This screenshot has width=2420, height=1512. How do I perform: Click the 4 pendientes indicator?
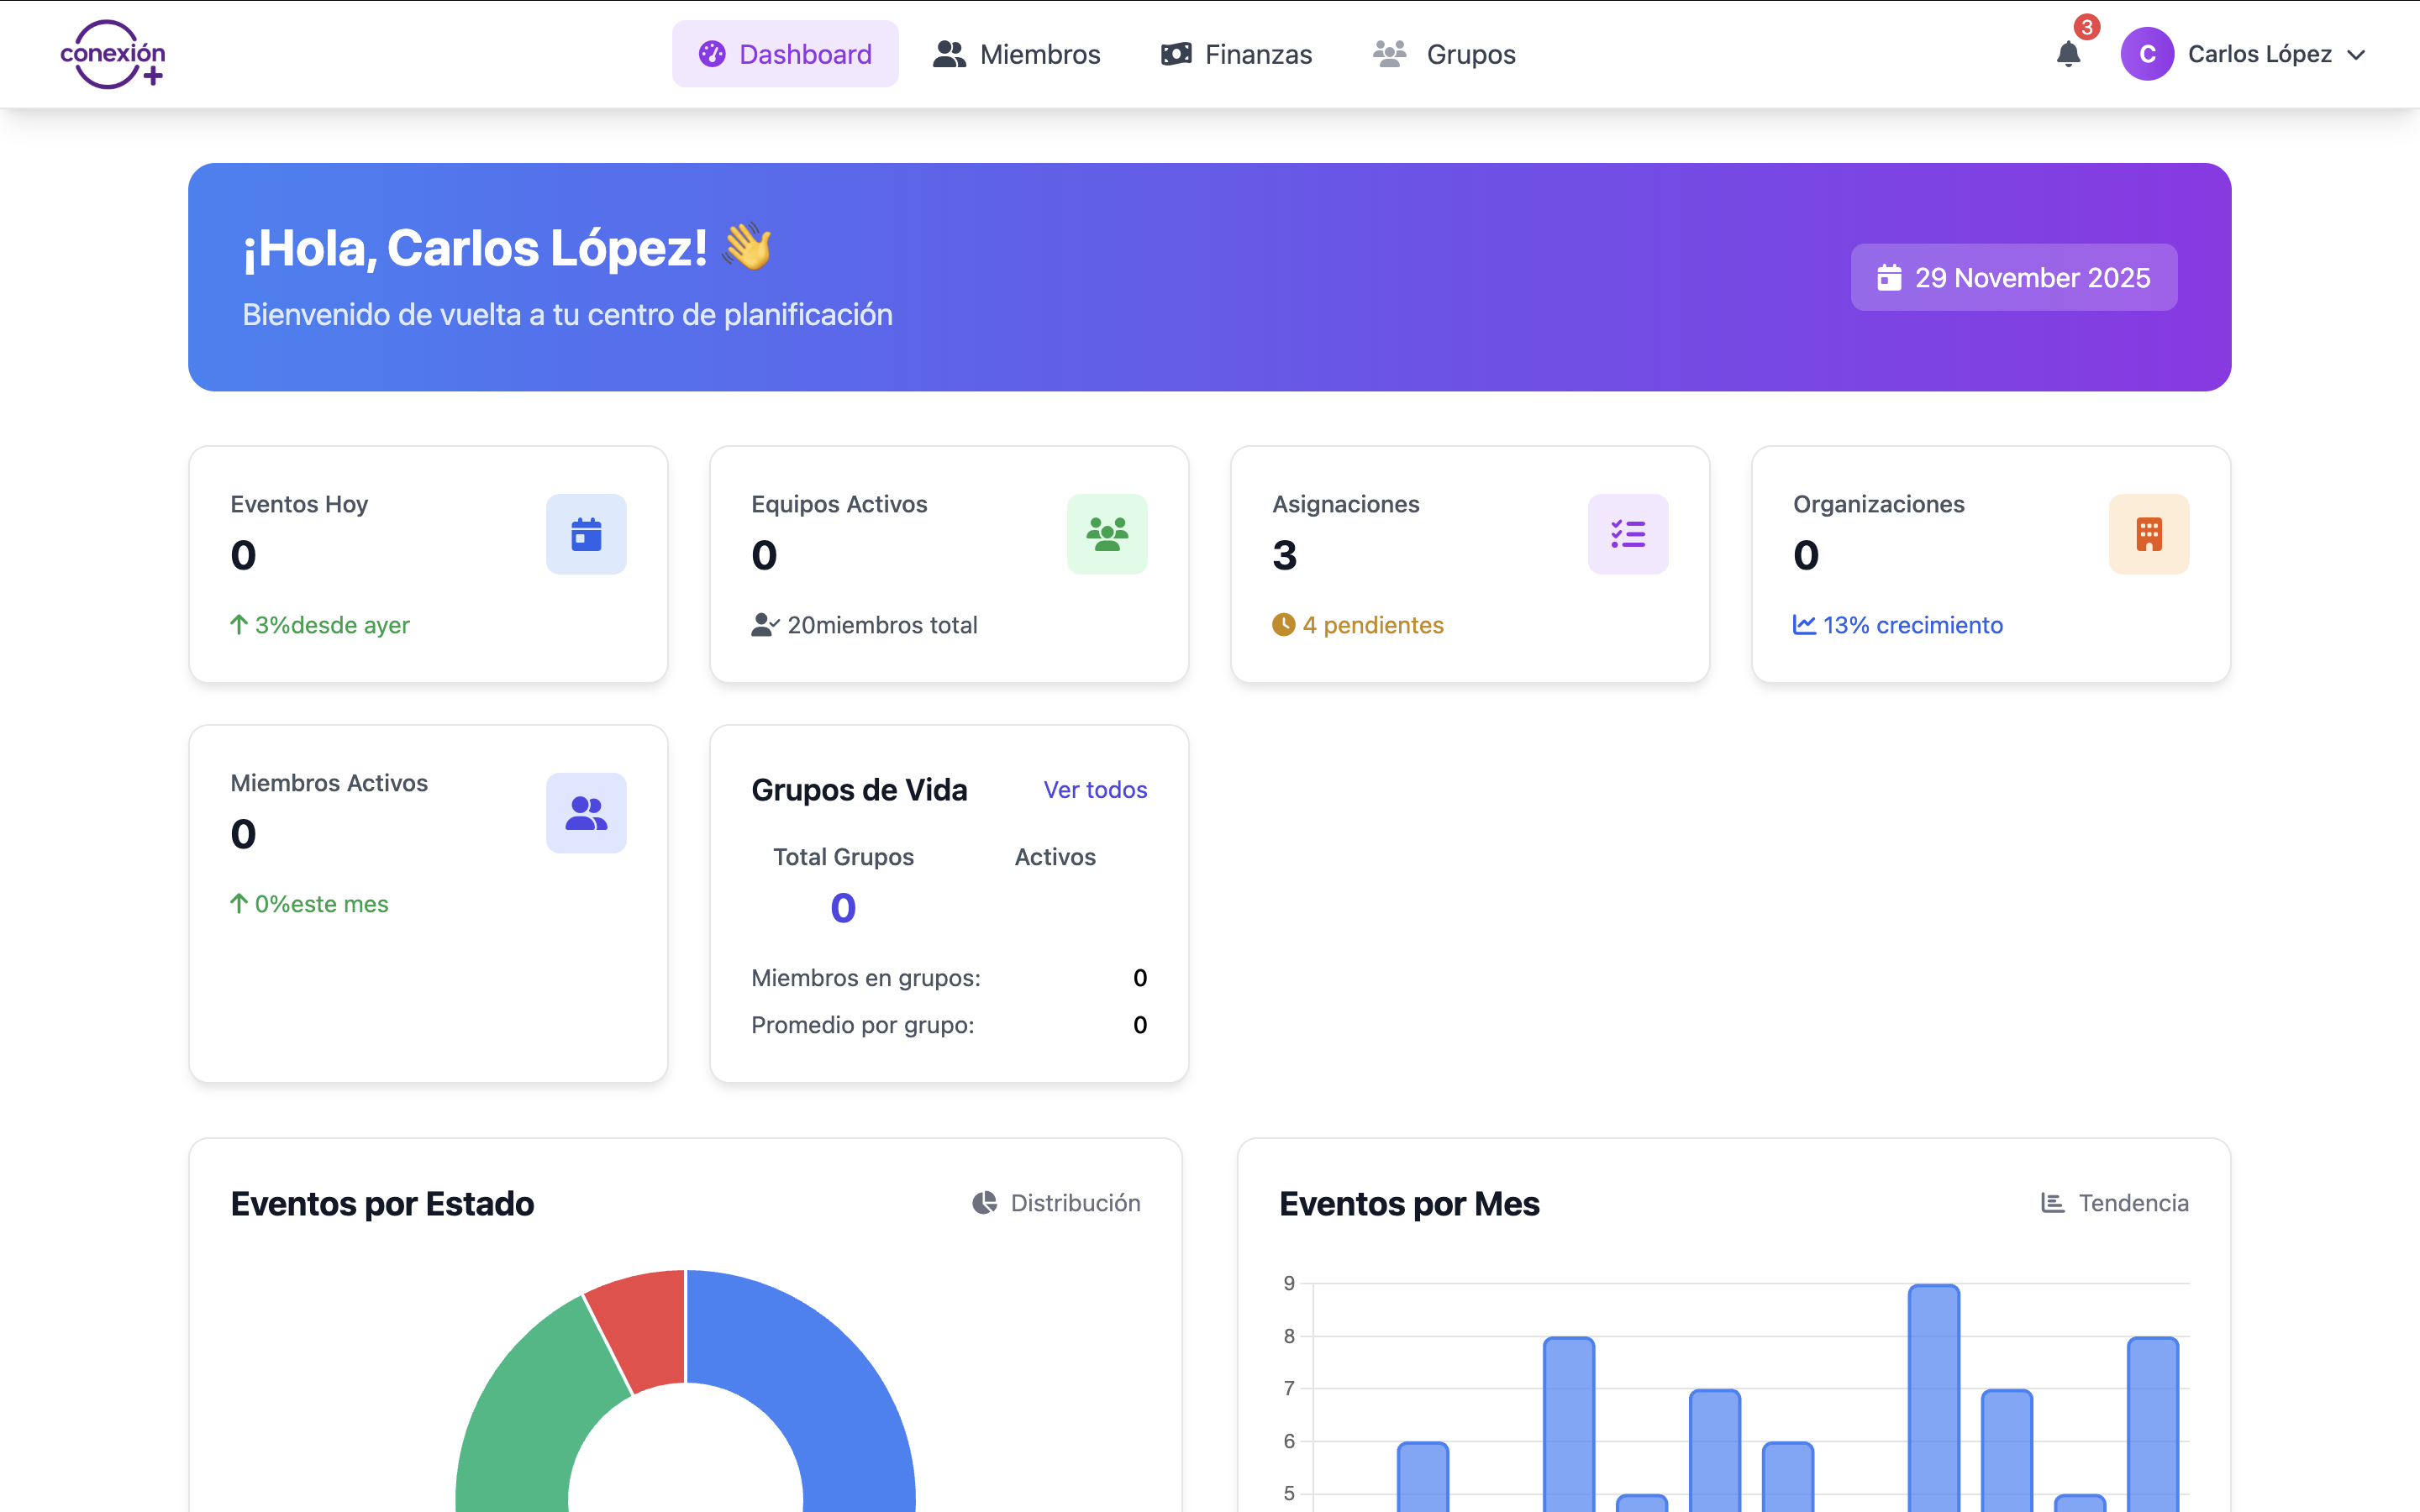click(x=1358, y=625)
